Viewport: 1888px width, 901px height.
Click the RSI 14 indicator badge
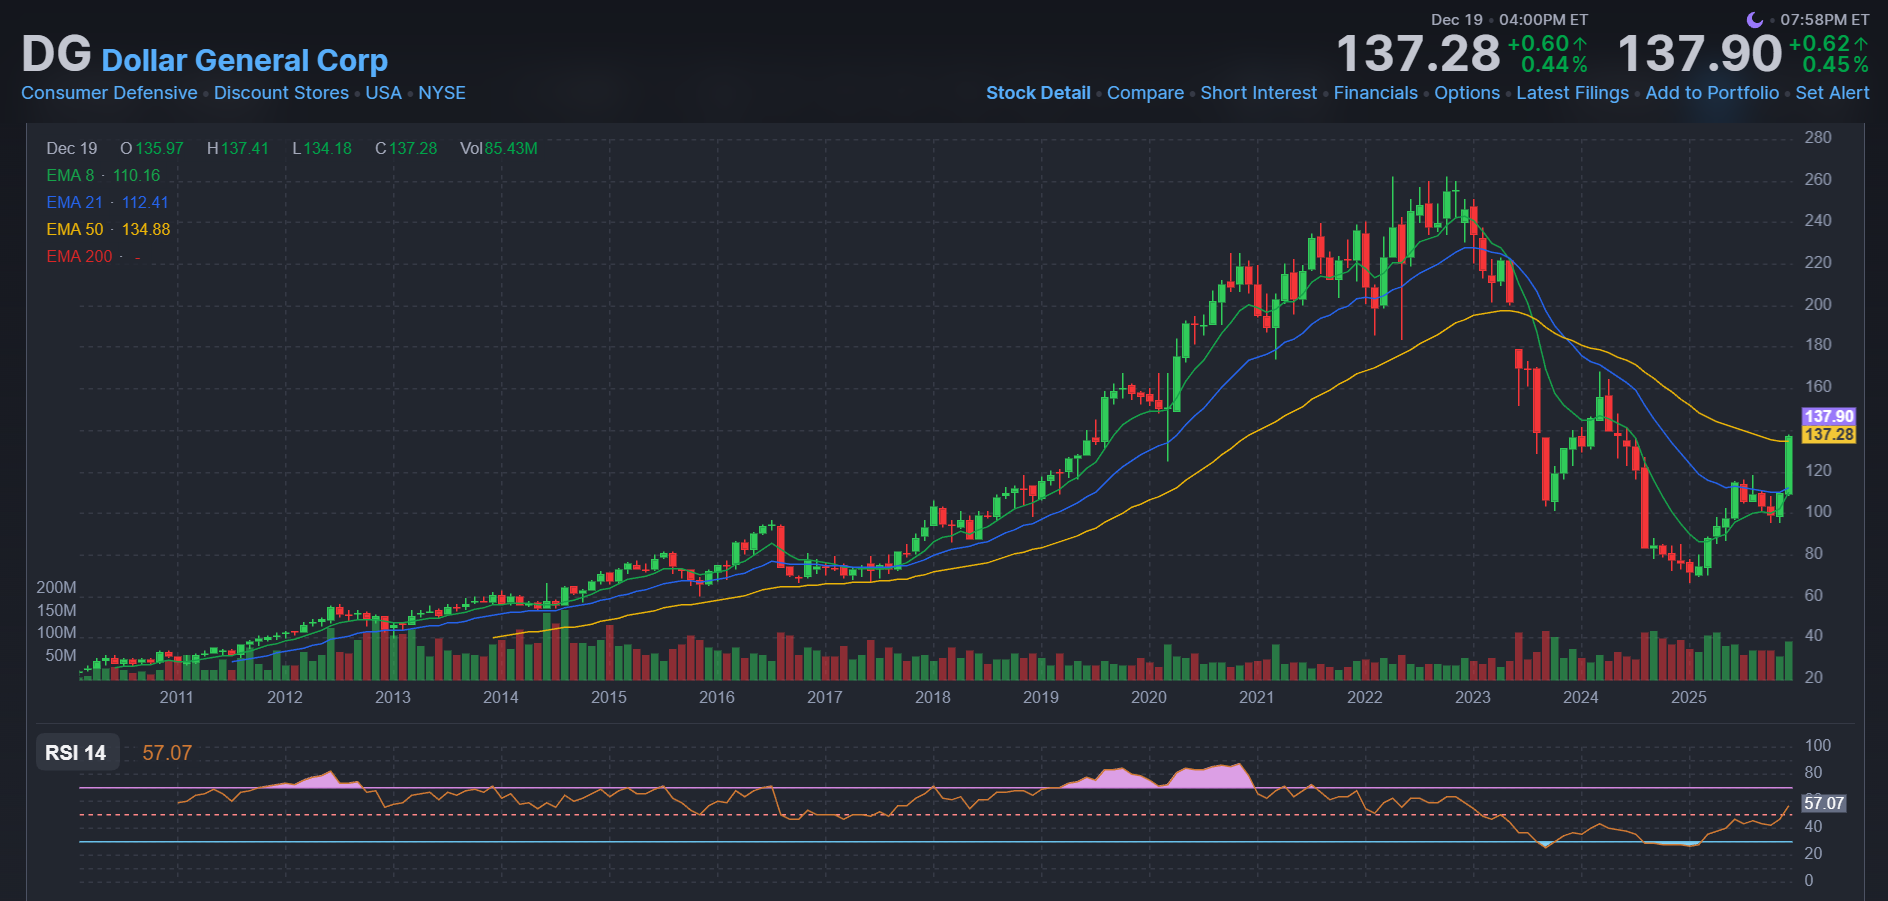76,753
